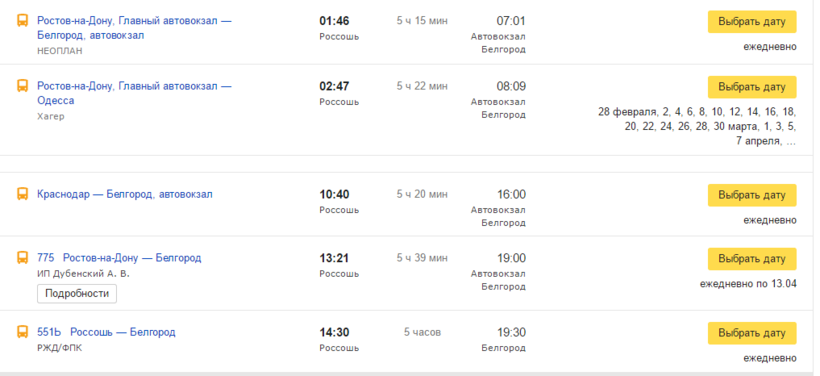Open route 775 Ростов-на-Дону — Белгород
820x376 pixels.
(119, 258)
